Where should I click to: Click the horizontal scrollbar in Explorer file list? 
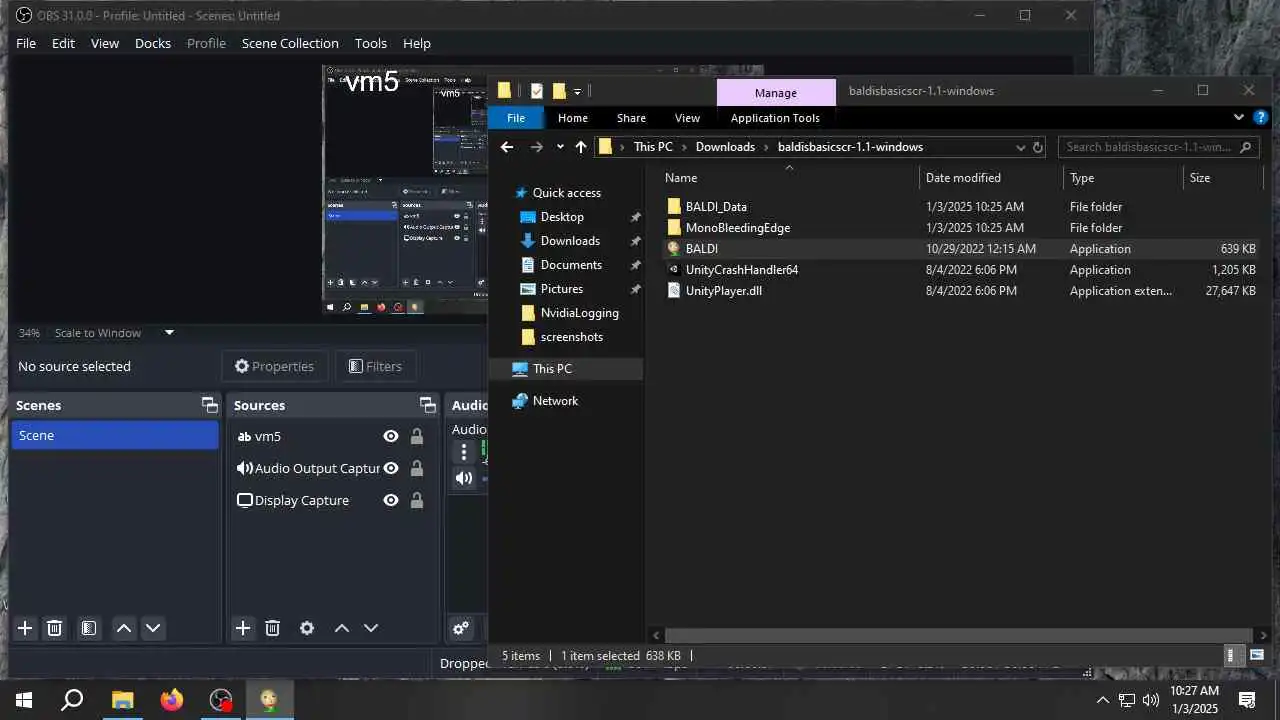pos(959,635)
